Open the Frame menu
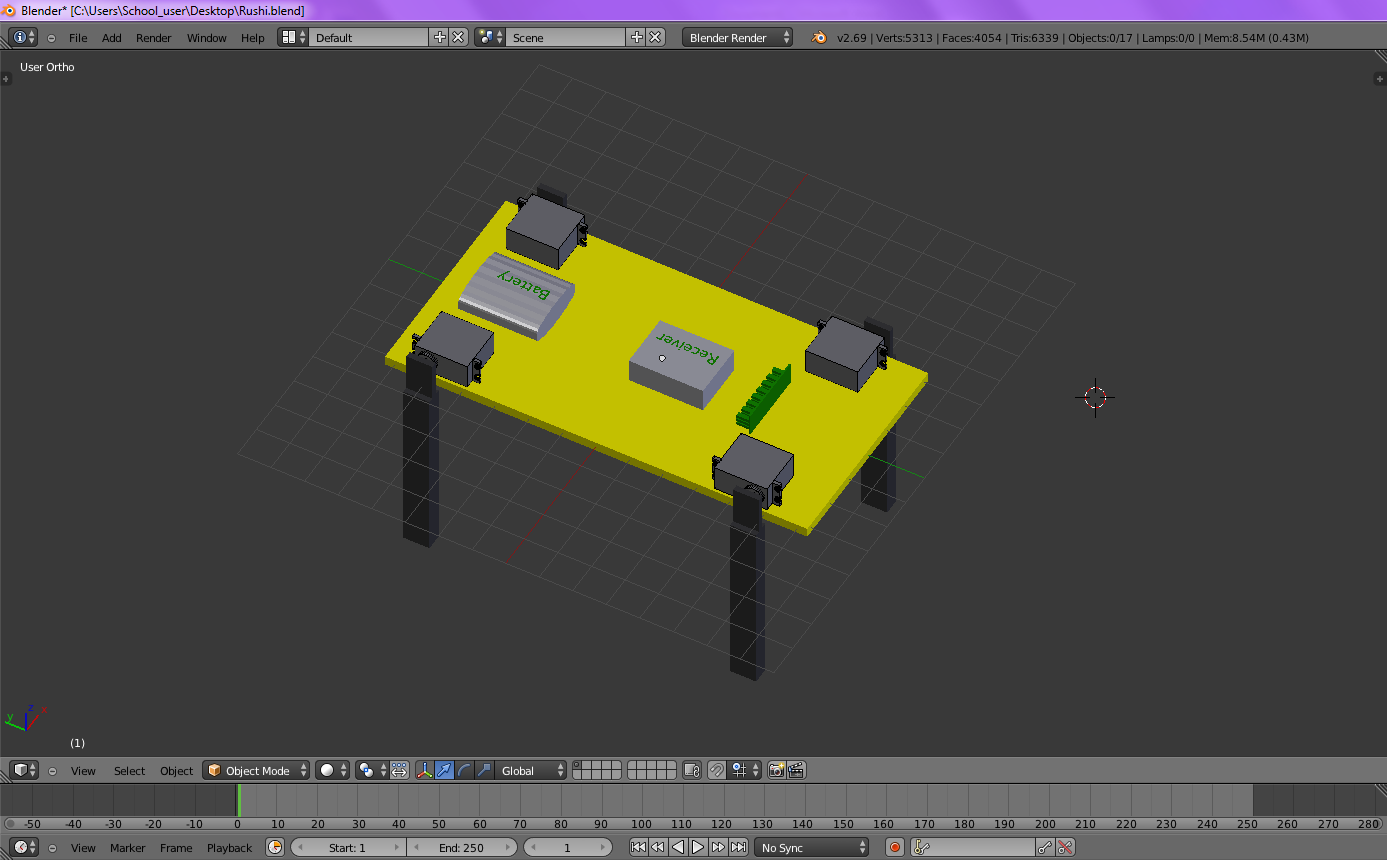Viewport: 1387px width, 860px height. (x=176, y=848)
